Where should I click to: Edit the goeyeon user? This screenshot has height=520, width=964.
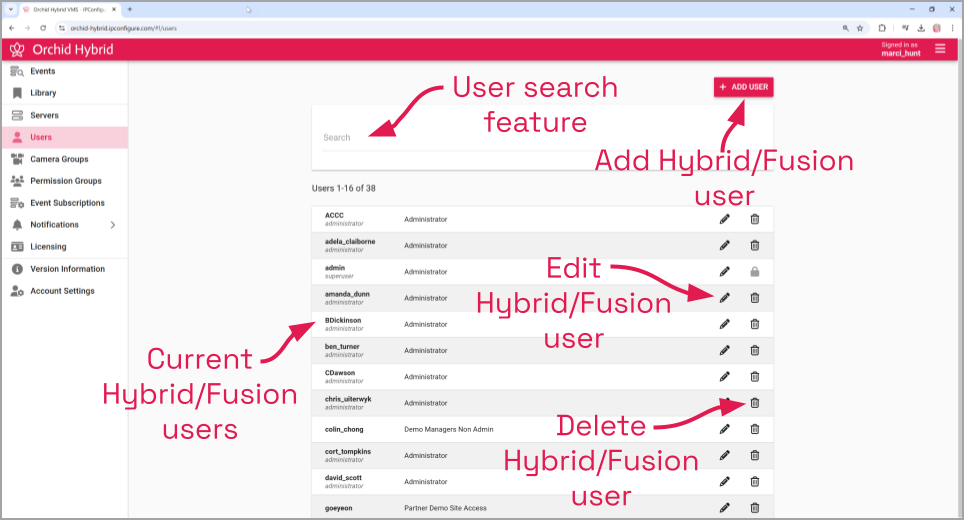pos(725,508)
